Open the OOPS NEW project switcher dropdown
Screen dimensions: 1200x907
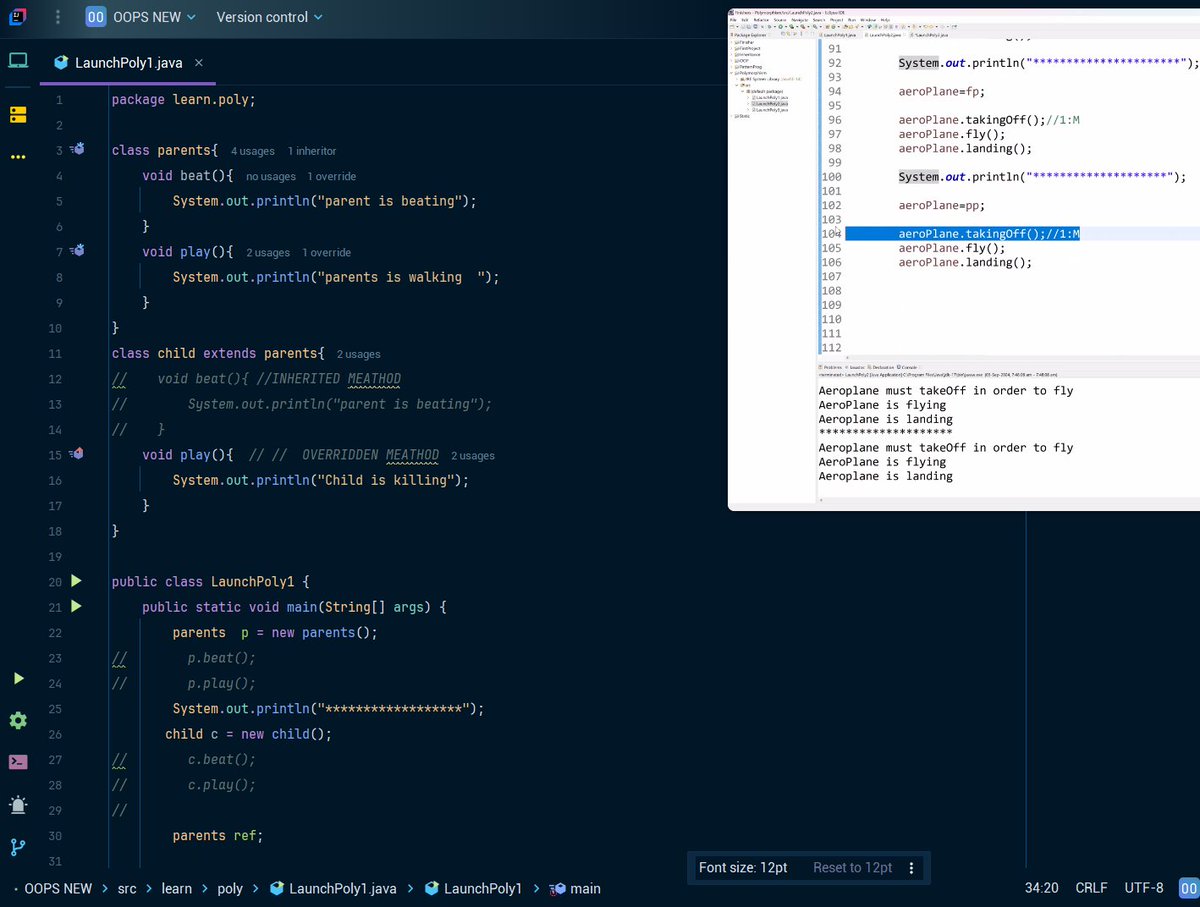pyautogui.click(x=140, y=17)
